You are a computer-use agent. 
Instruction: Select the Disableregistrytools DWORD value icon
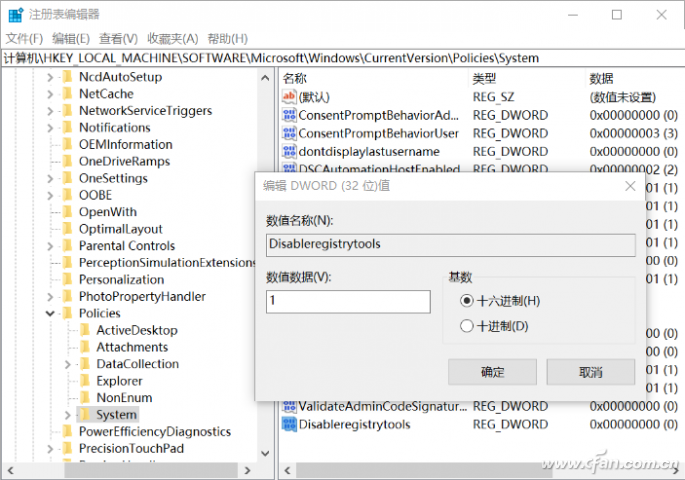(x=290, y=424)
